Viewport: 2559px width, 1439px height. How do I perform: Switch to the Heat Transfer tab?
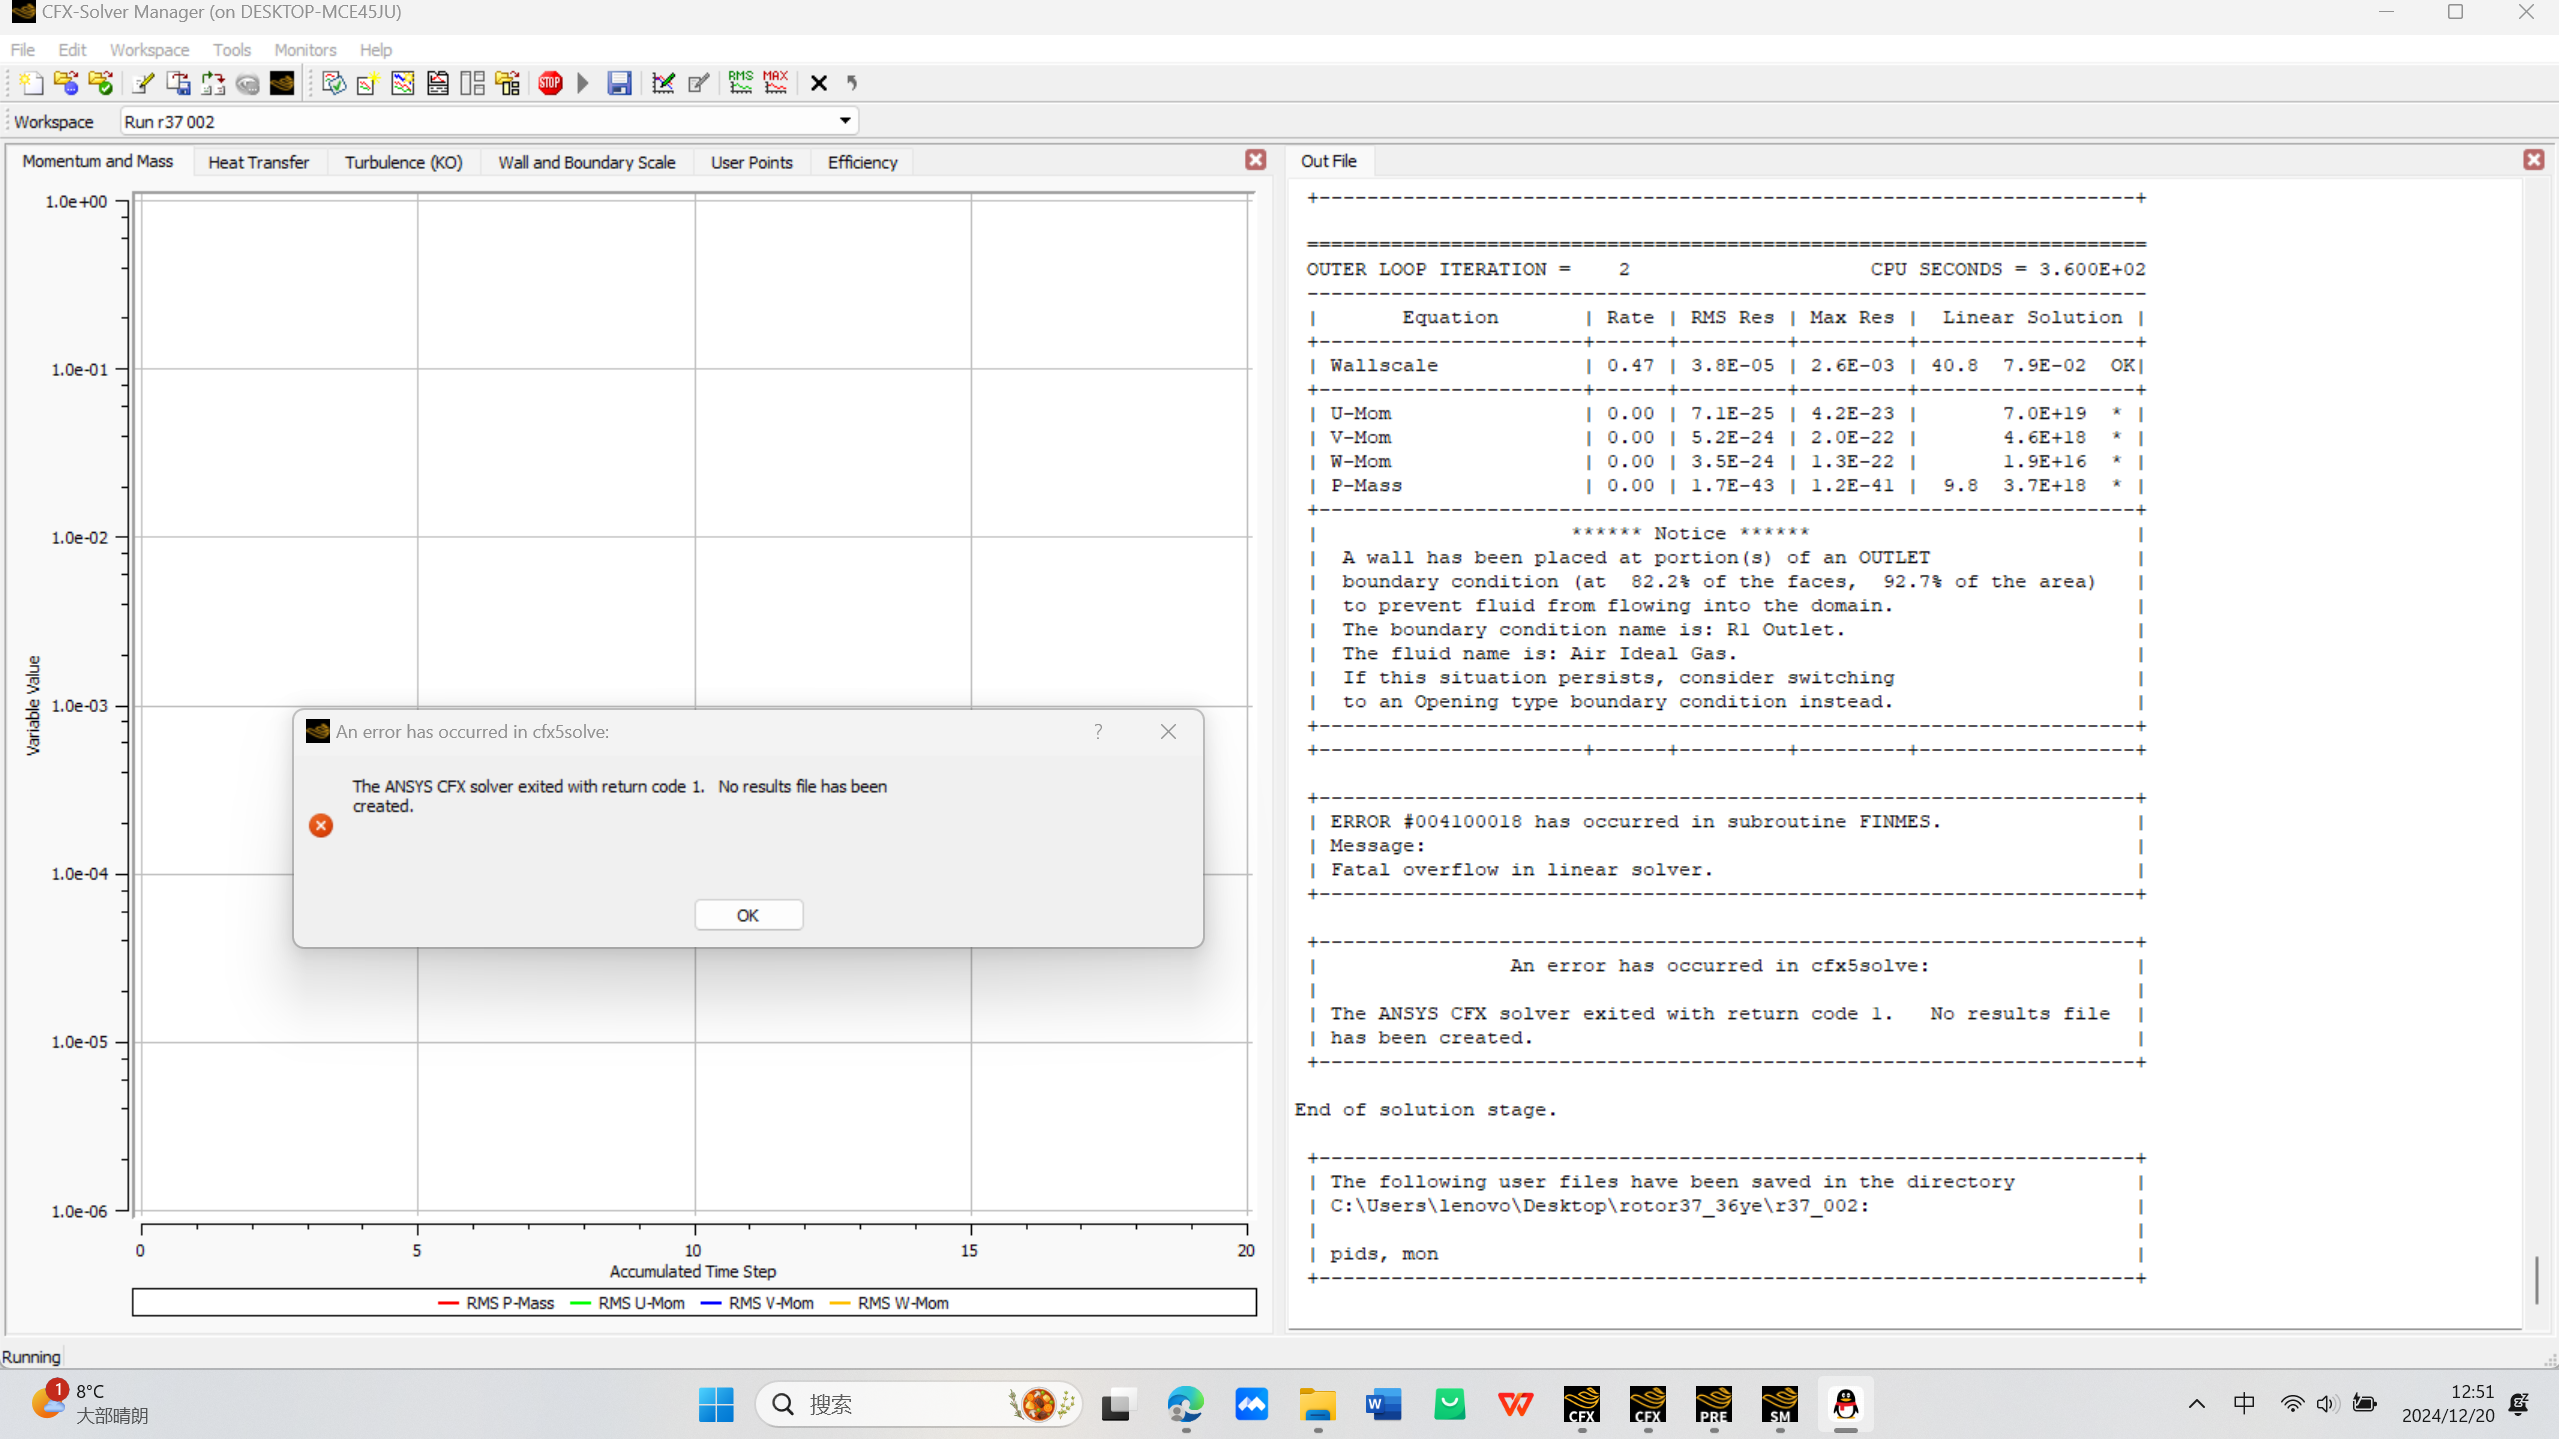[x=258, y=162]
